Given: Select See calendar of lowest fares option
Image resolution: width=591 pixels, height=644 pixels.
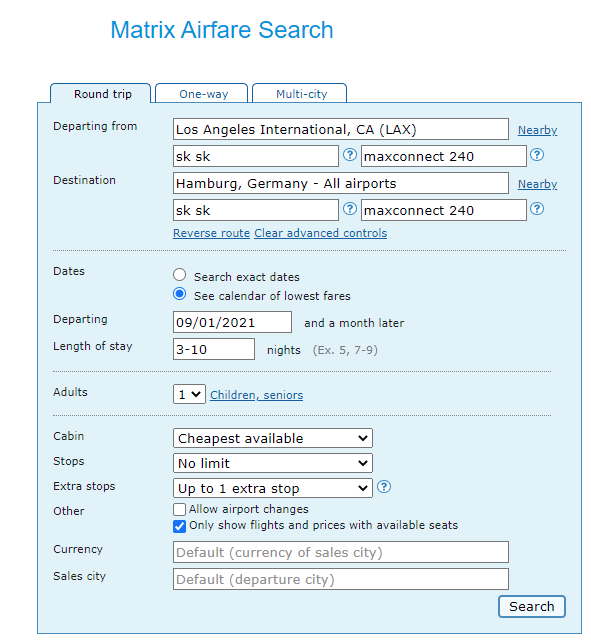Looking at the screenshot, I should click(179, 294).
